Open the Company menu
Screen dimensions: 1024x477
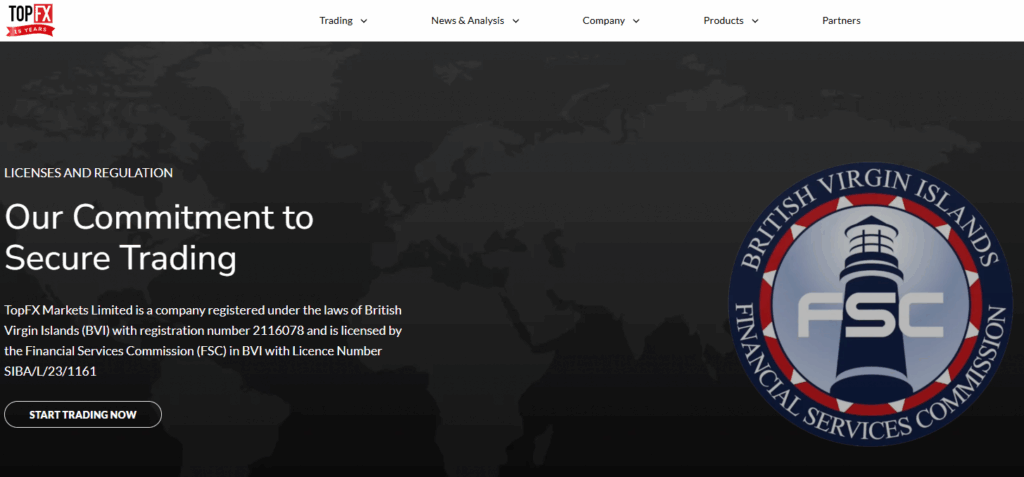pos(603,21)
